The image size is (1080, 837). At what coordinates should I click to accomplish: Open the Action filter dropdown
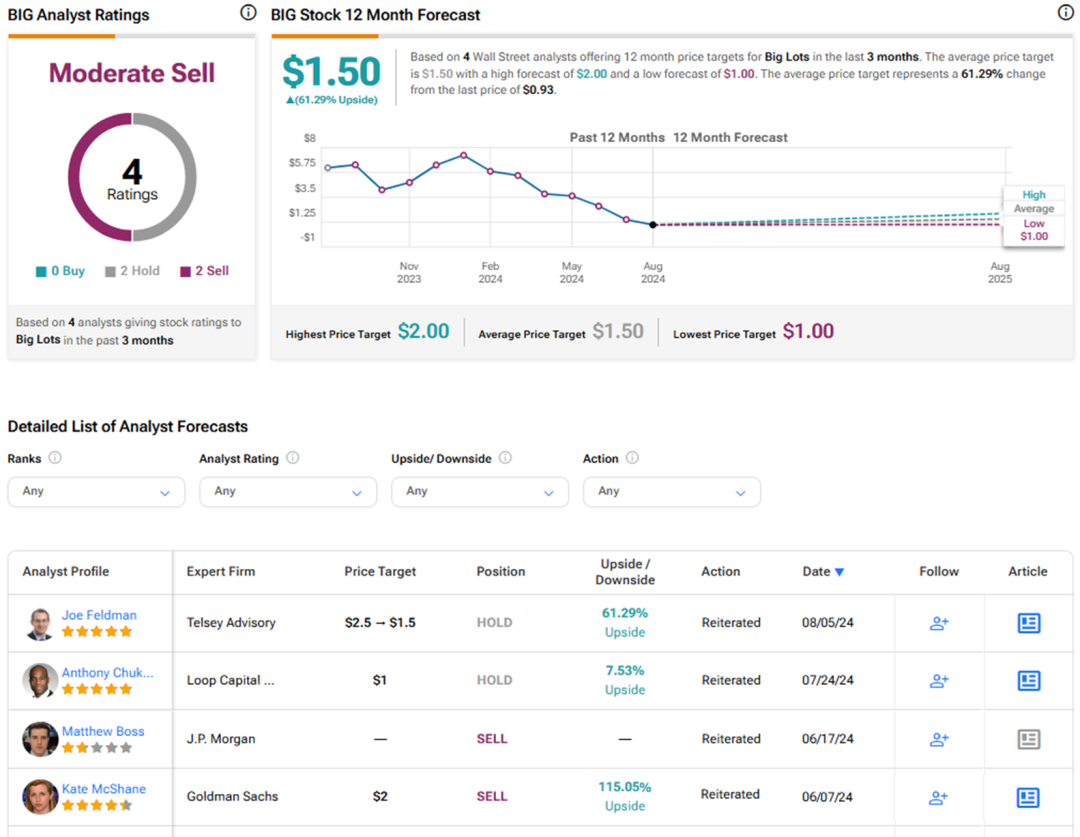pyautogui.click(x=672, y=492)
